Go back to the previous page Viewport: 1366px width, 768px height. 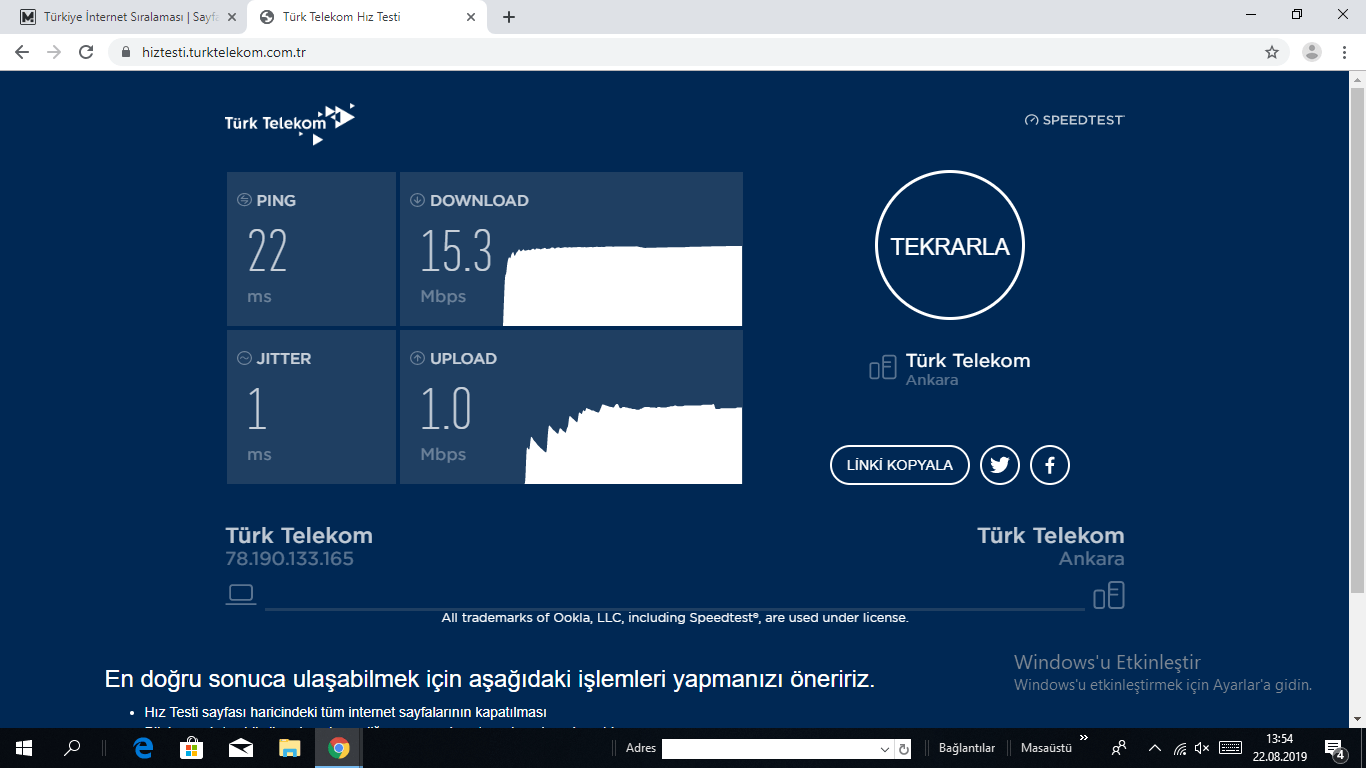(x=22, y=52)
